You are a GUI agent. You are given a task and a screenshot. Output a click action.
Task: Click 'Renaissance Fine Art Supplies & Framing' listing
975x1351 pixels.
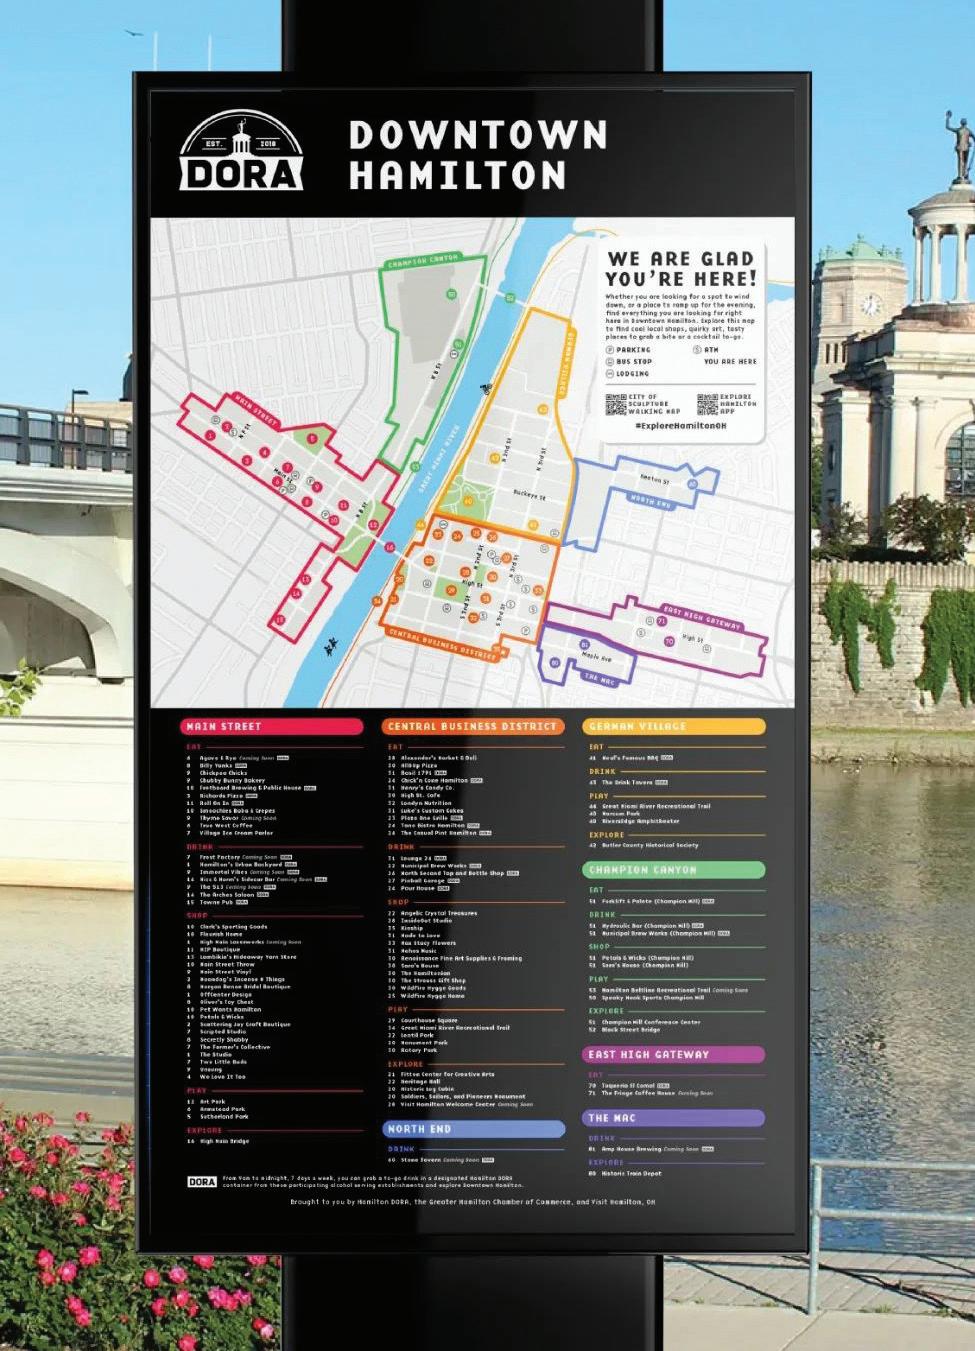click(x=461, y=958)
